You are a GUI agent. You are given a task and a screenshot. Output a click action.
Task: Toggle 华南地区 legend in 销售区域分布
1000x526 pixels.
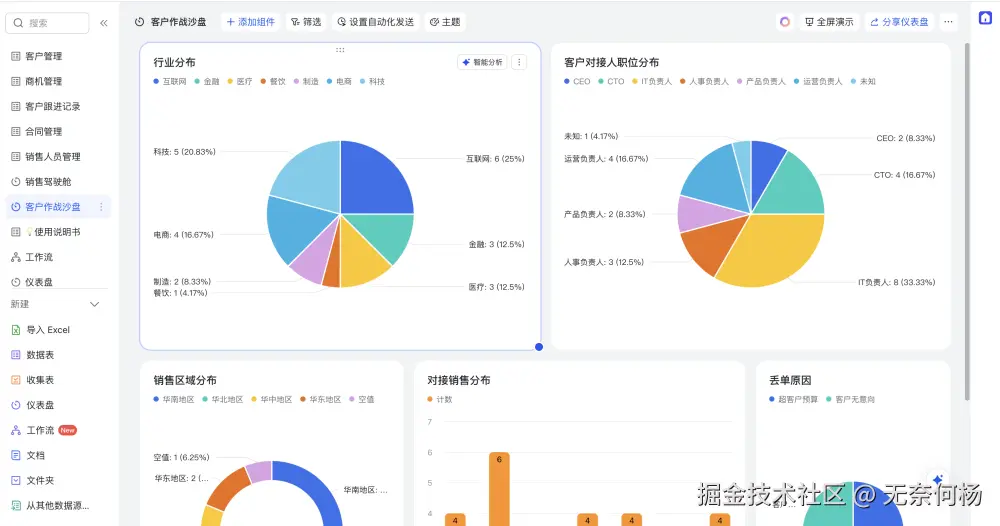(x=173, y=399)
